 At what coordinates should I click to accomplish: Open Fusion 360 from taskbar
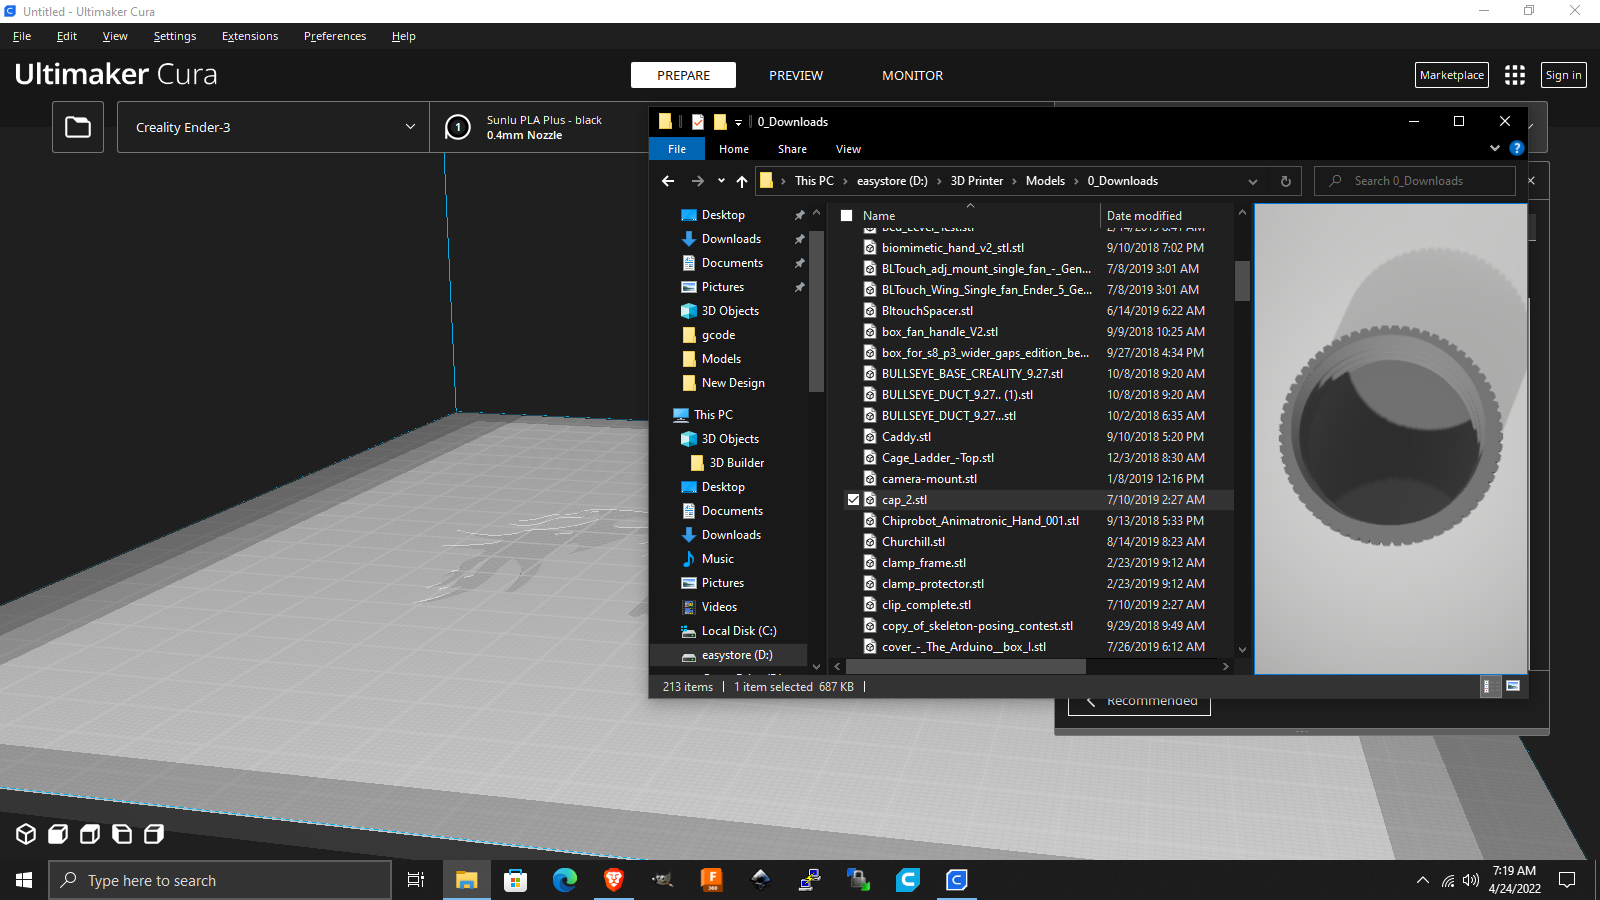point(712,880)
